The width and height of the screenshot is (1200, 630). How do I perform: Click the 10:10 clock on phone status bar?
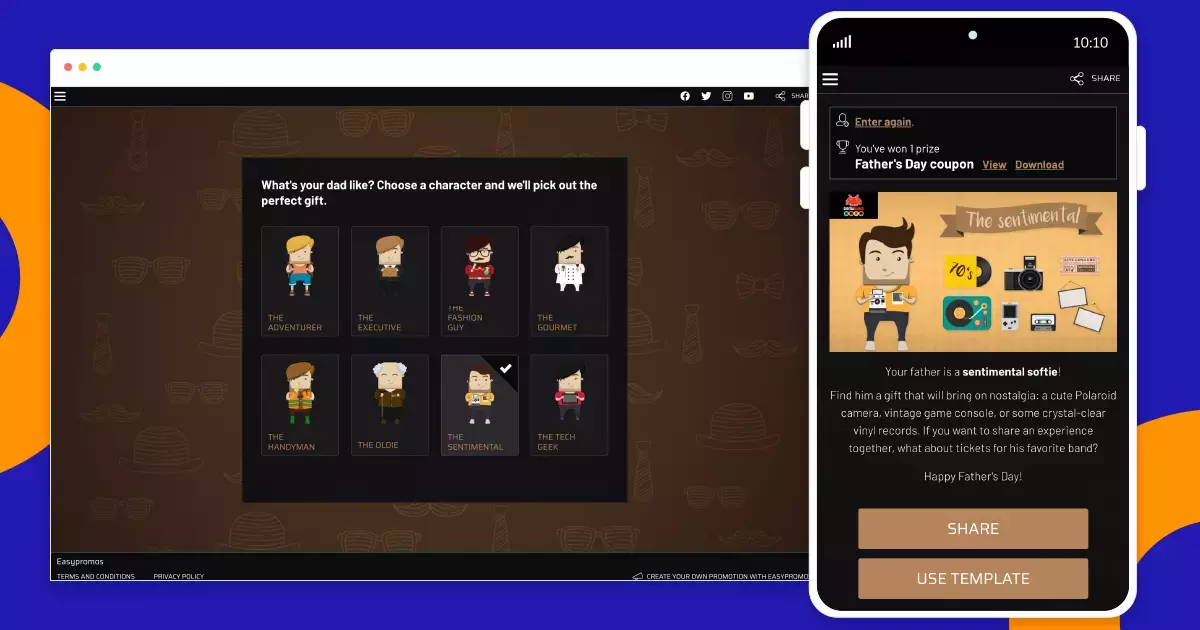tap(1090, 43)
